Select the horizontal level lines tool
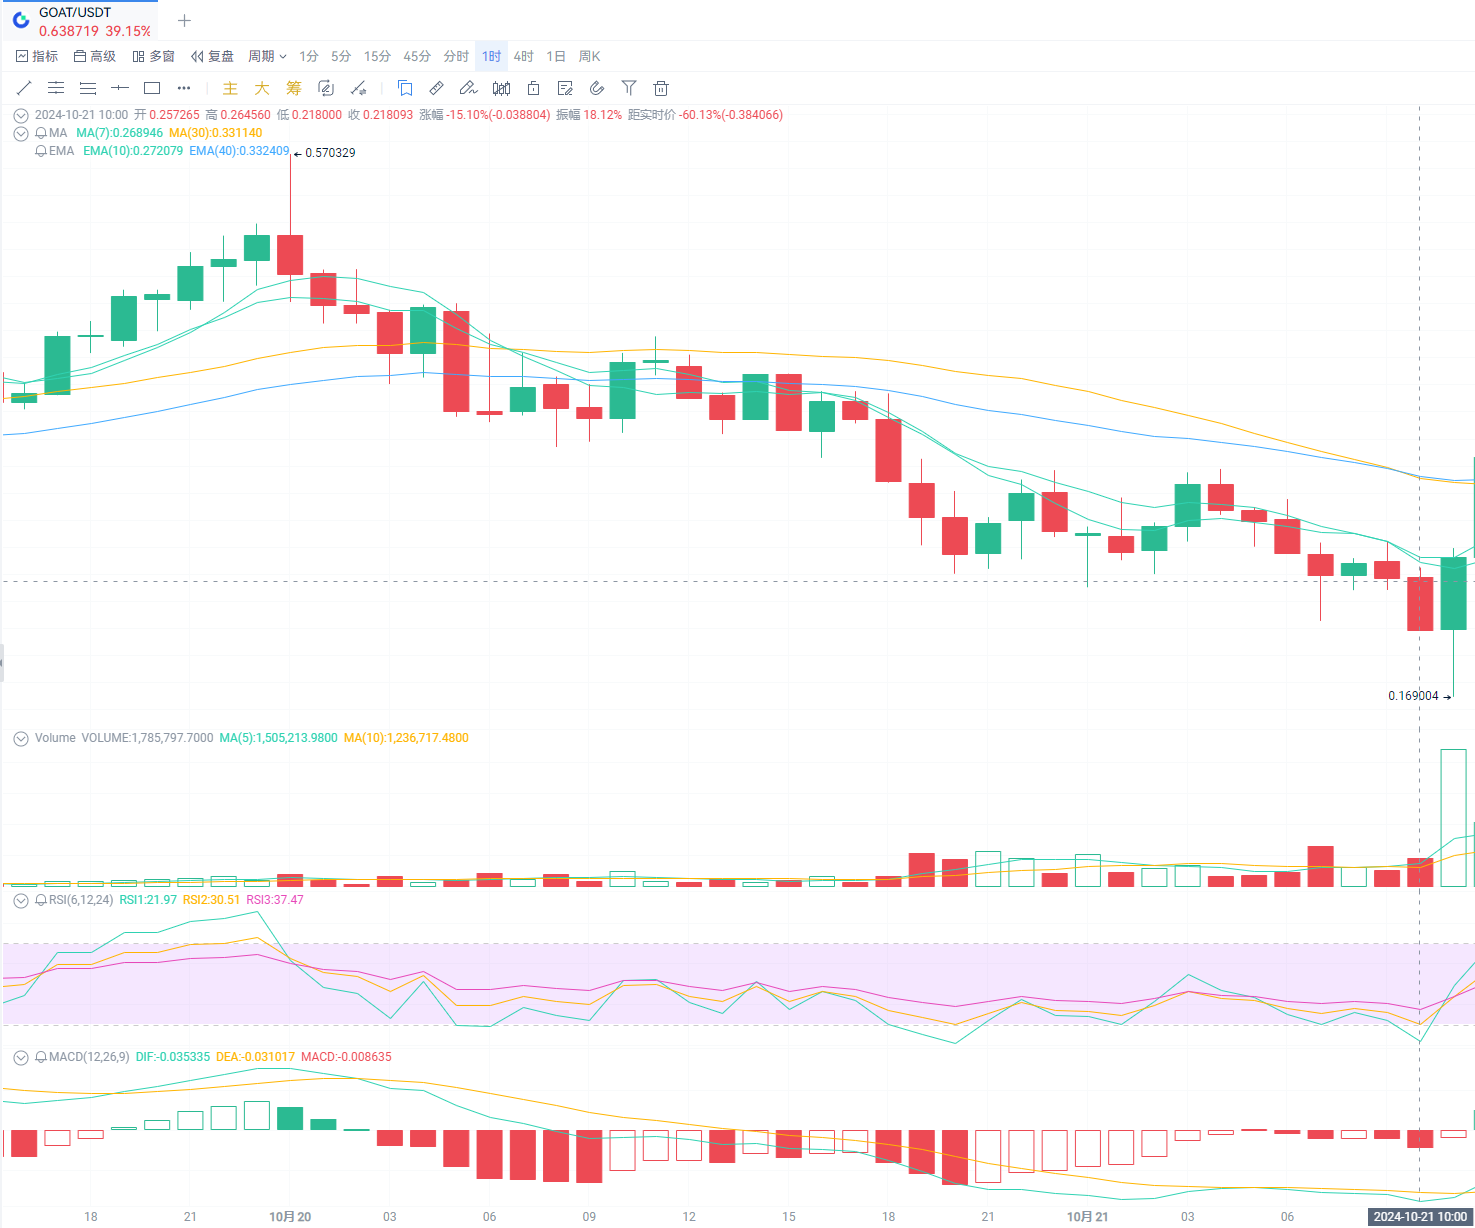This screenshot has height=1228, width=1475. [88, 88]
